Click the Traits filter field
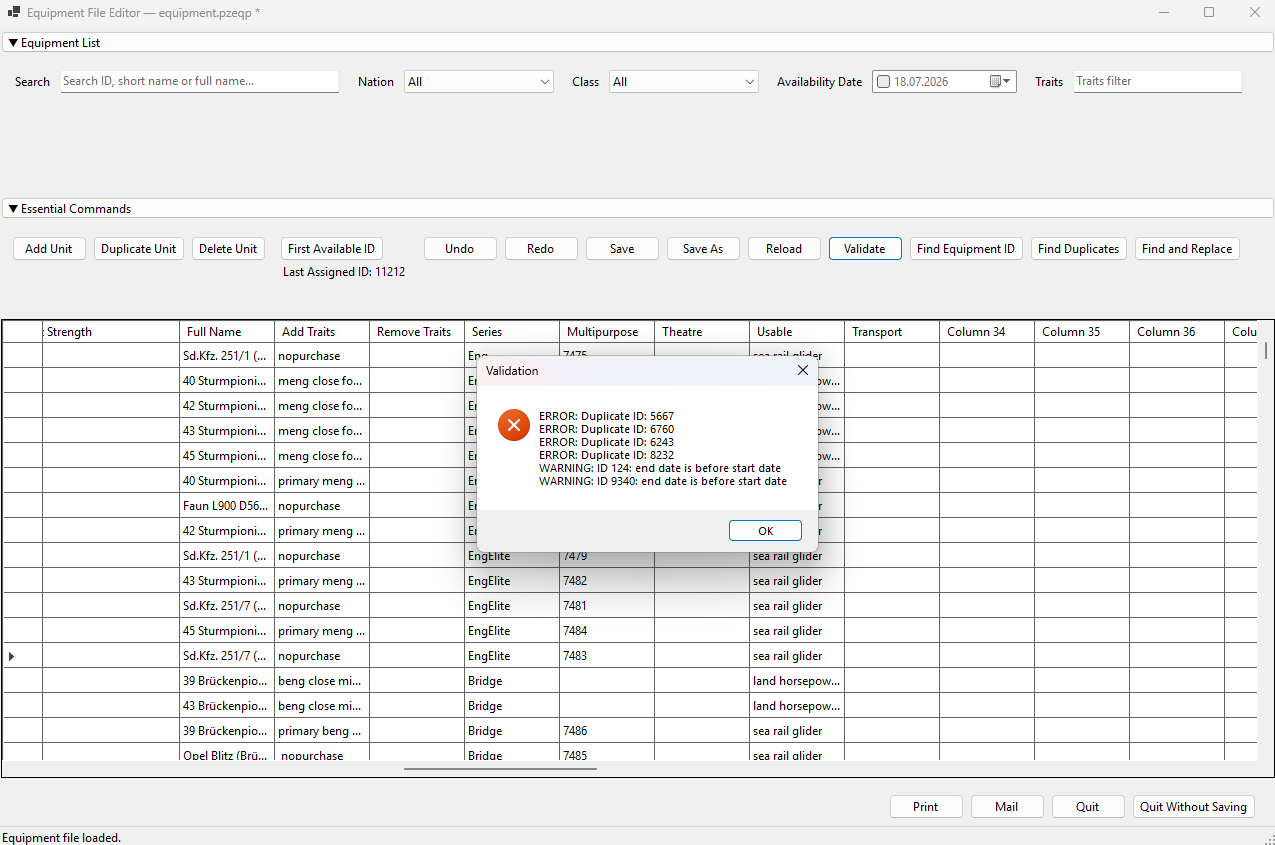This screenshot has height=845, width=1275. [x=1158, y=81]
